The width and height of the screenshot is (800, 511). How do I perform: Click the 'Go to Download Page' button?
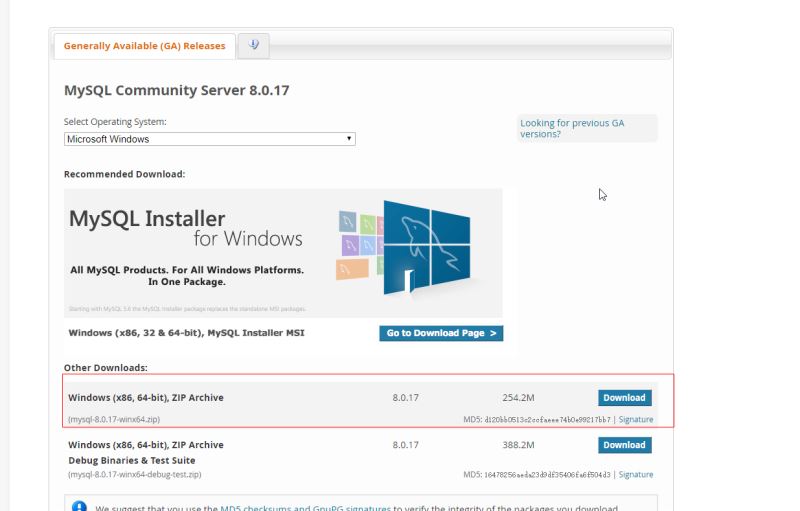441,333
